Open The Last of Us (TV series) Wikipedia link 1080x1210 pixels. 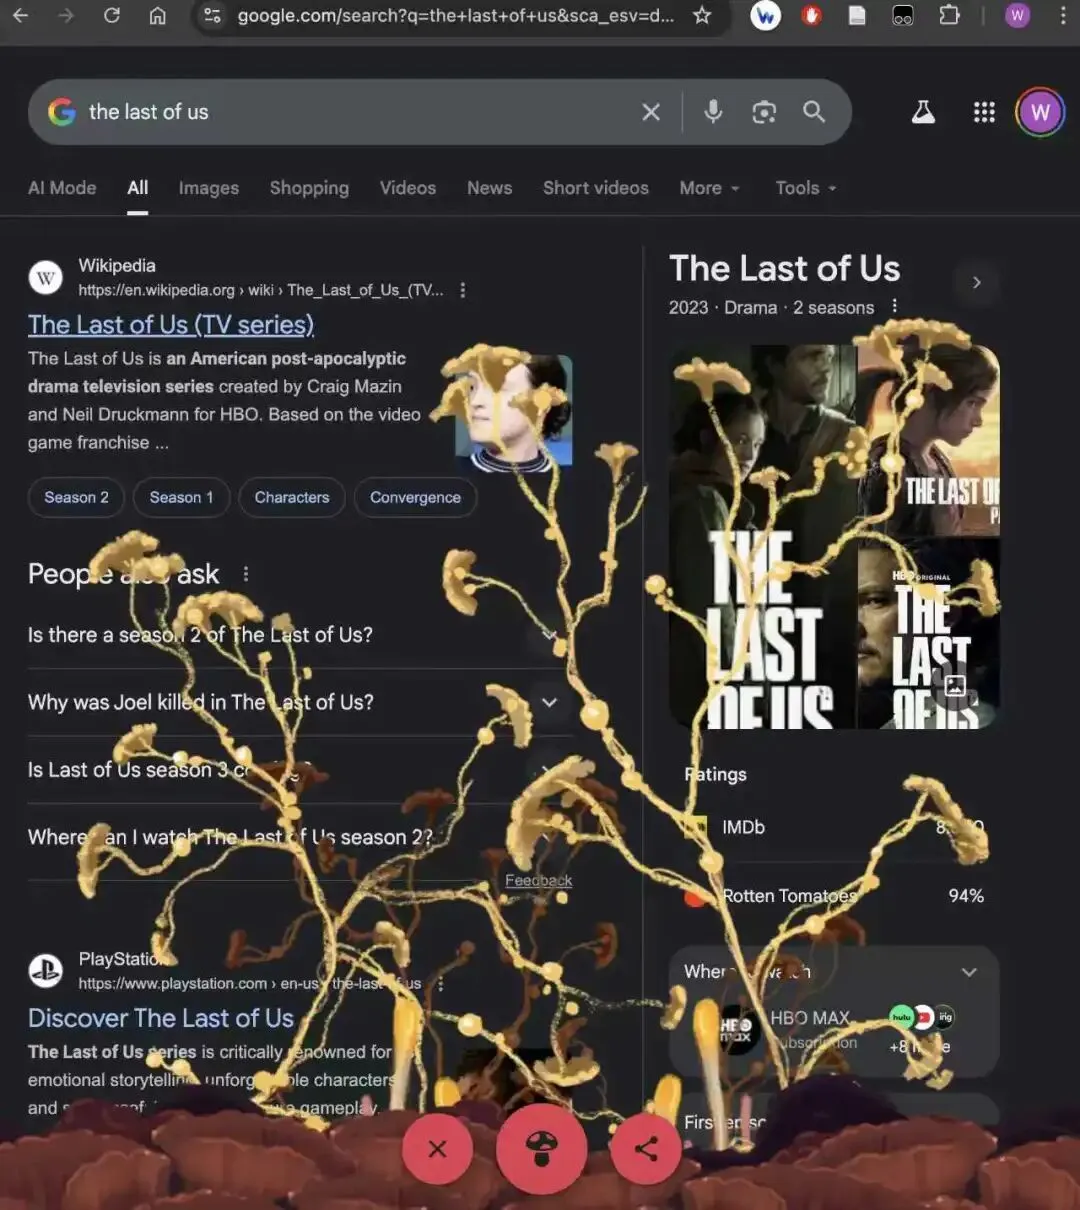(x=171, y=324)
